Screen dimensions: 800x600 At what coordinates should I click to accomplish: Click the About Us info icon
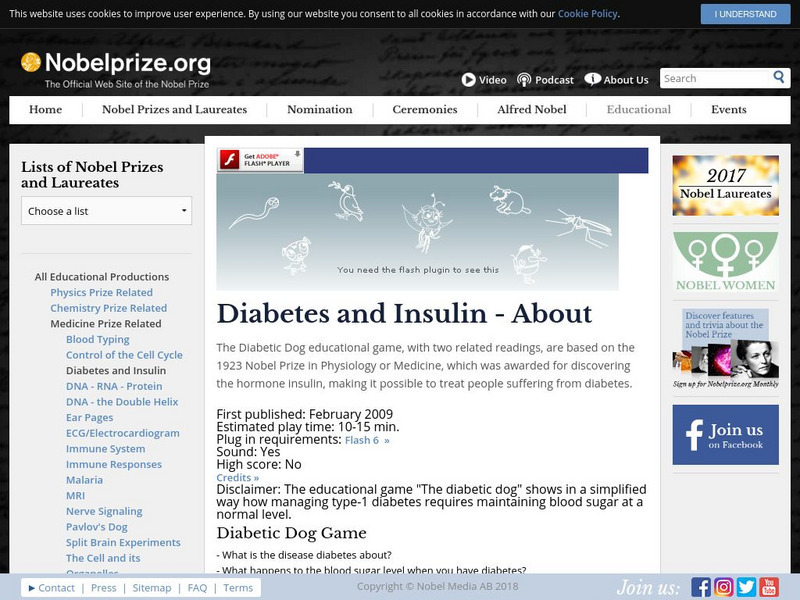click(x=592, y=79)
